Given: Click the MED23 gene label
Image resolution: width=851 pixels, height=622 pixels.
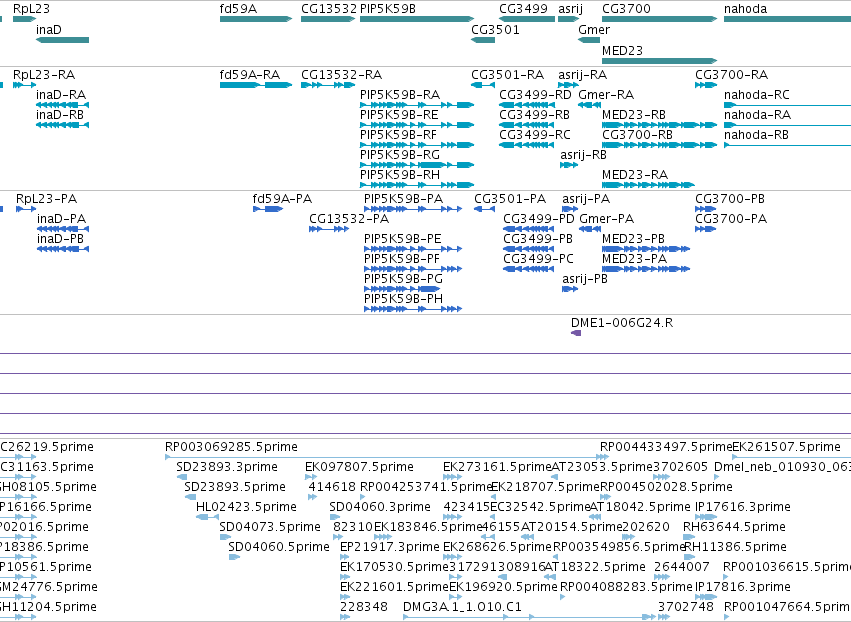Looking at the screenshot, I should pyautogui.click(x=623, y=50).
